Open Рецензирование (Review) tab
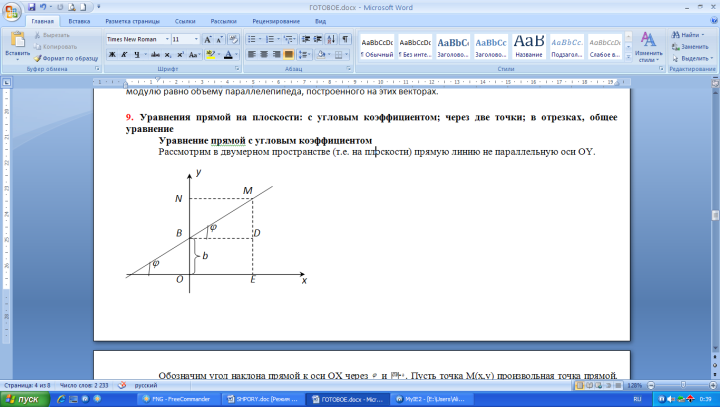This screenshot has height=407, width=720. pos(276,21)
